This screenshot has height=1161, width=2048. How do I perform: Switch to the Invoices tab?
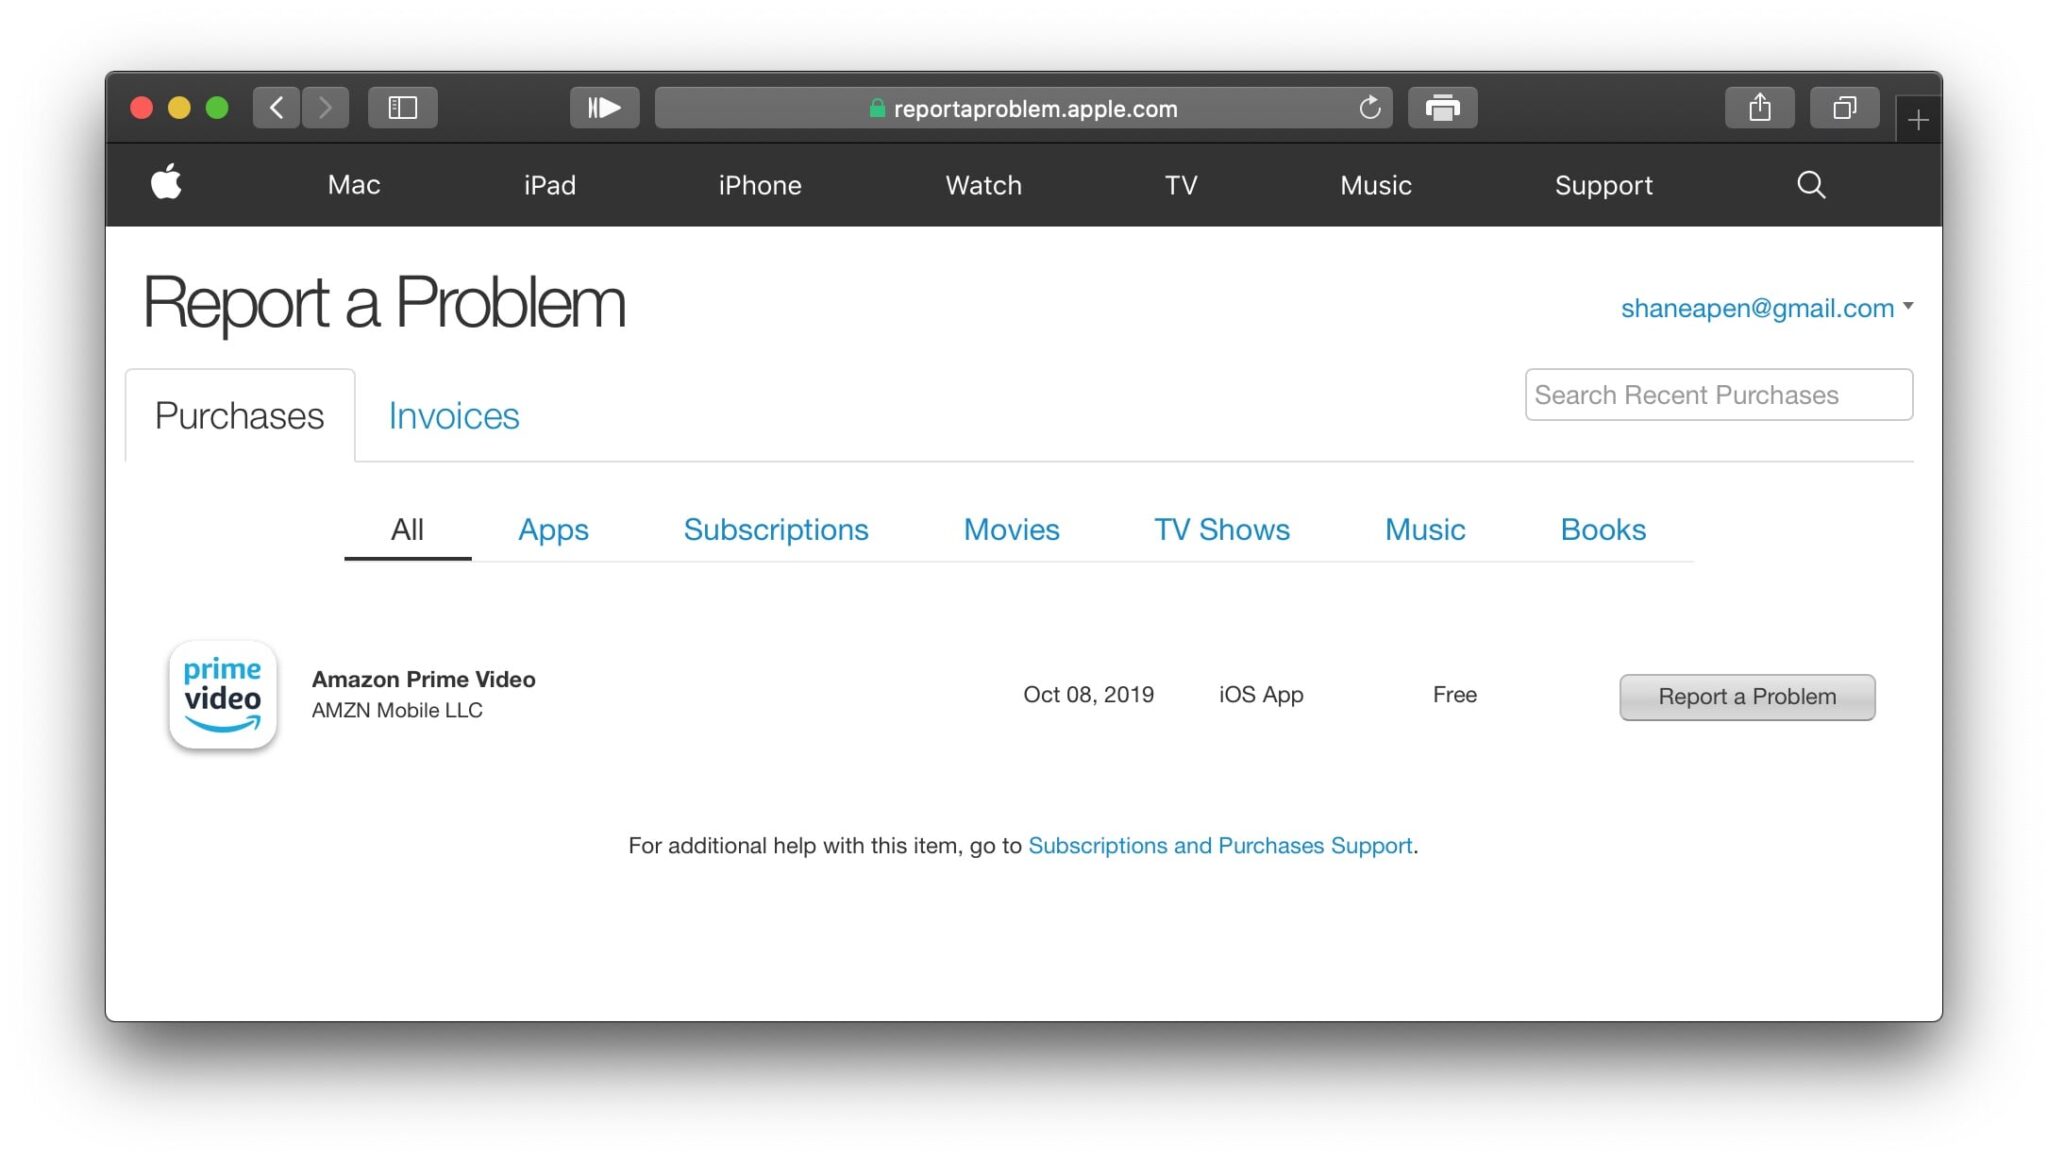pyautogui.click(x=453, y=415)
